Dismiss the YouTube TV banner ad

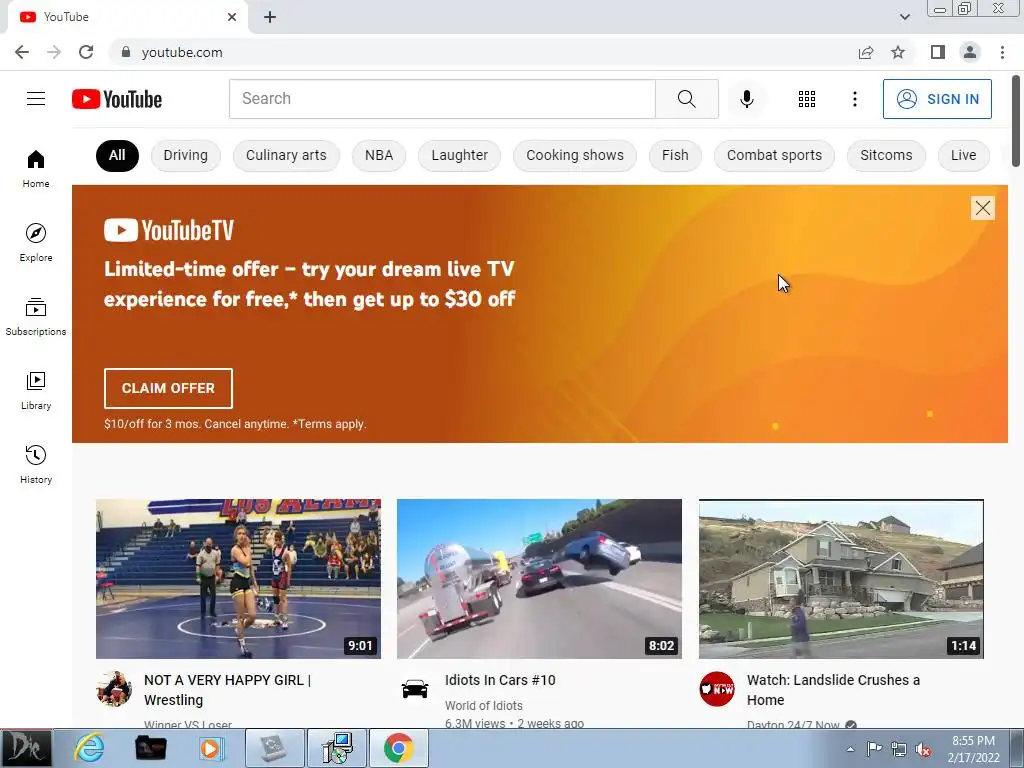point(982,208)
